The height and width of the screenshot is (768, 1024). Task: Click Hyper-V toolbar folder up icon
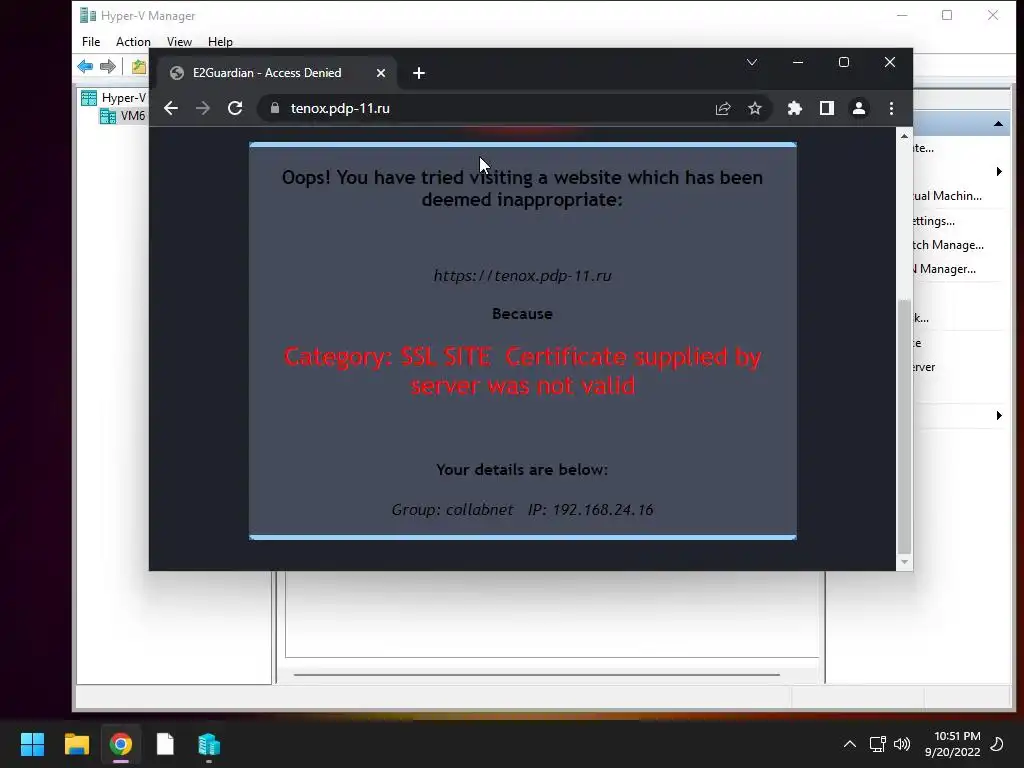(x=138, y=66)
